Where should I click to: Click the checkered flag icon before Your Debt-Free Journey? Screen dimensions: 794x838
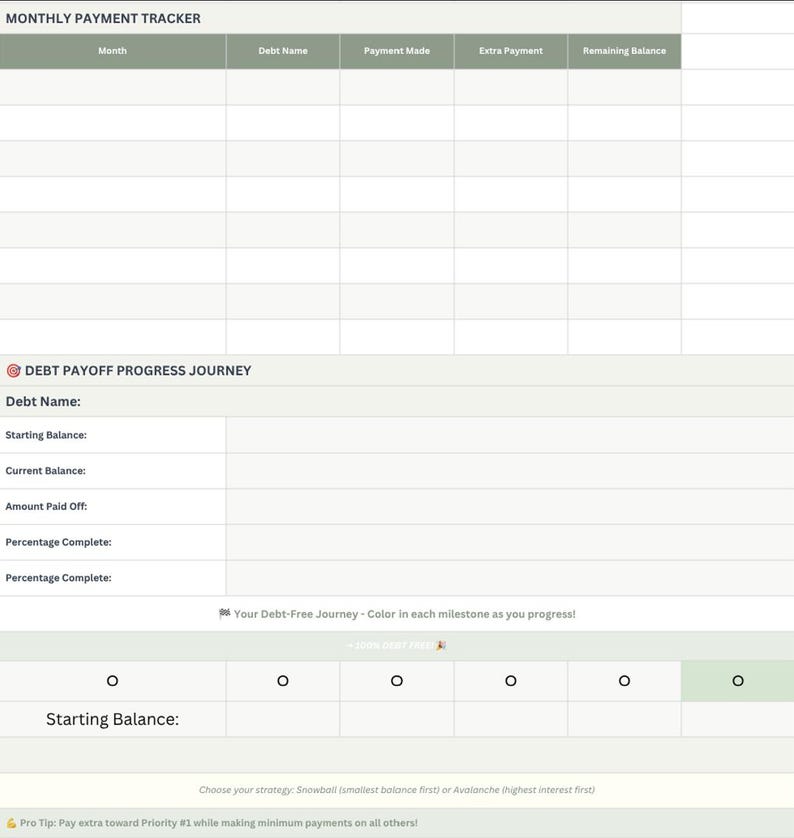pyautogui.click(x=224, y=614)
